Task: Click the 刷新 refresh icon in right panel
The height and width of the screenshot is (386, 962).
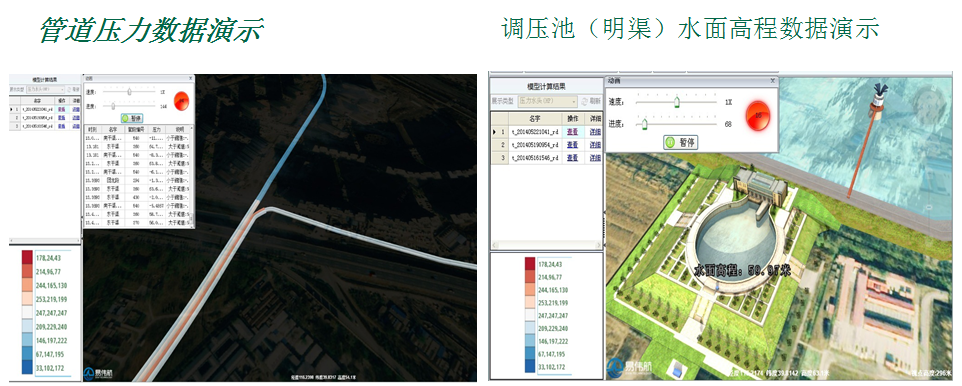Action: point(585,101)
